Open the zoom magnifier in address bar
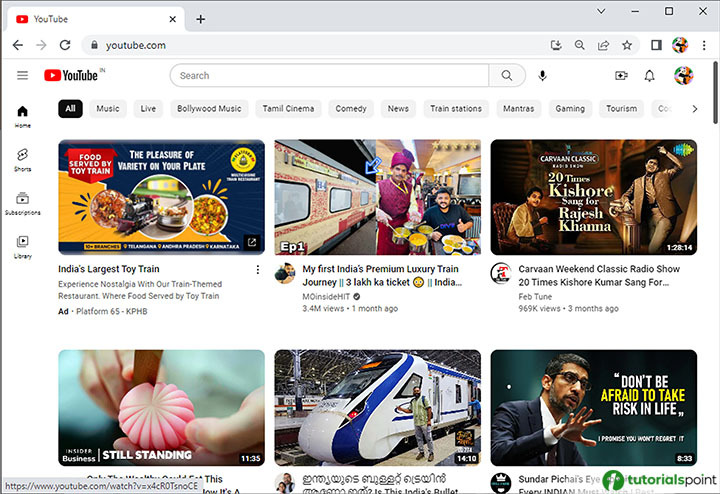Screen dimensions: 720x494 [x=579, y=45]
